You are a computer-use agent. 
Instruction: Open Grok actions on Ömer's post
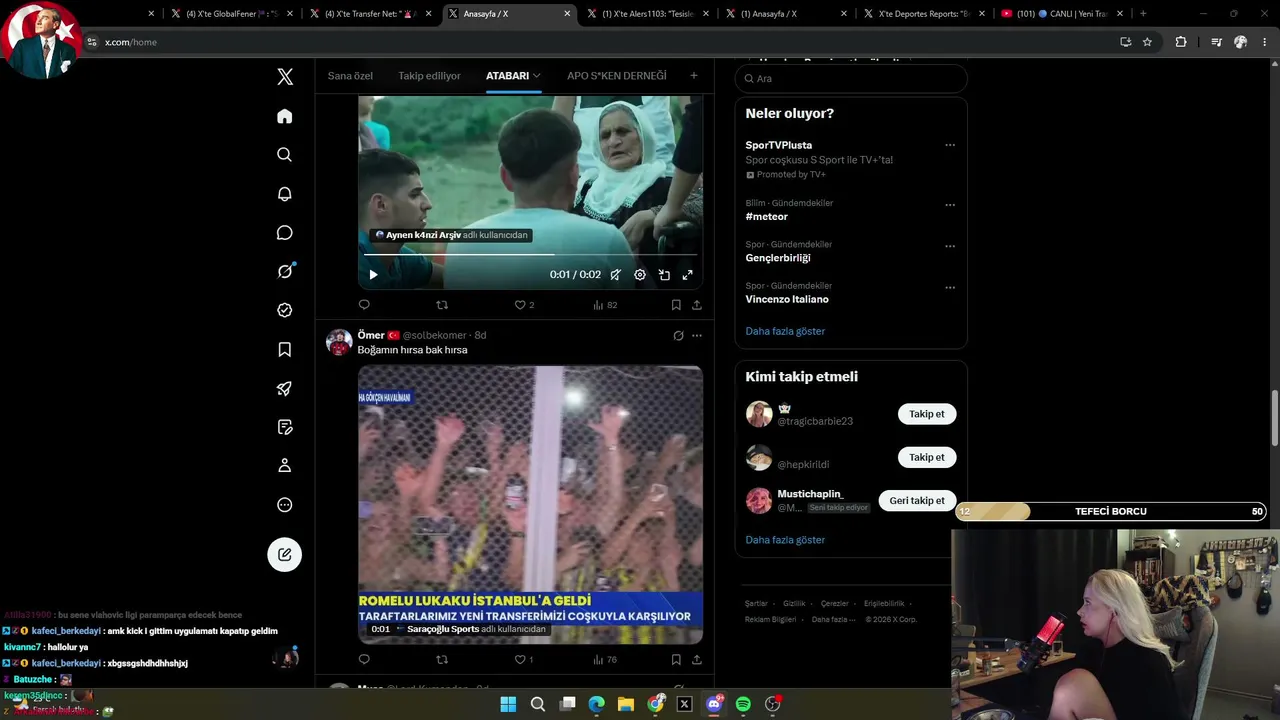(x=678, y=335)
